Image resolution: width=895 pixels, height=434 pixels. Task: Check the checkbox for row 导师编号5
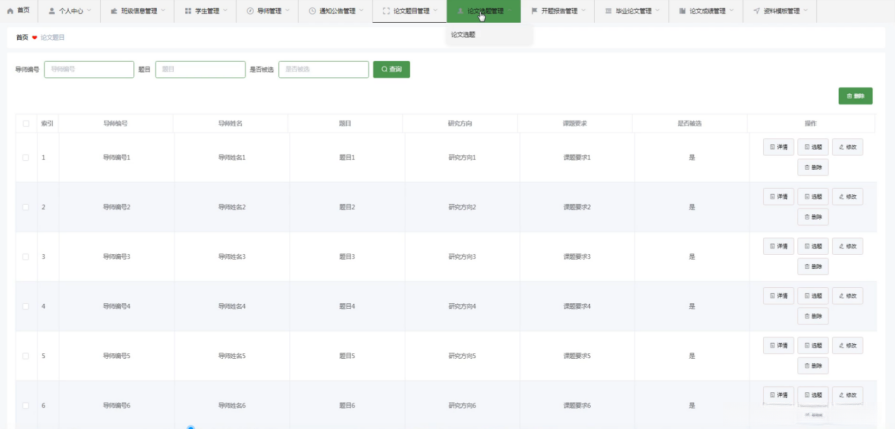(26, 356)
